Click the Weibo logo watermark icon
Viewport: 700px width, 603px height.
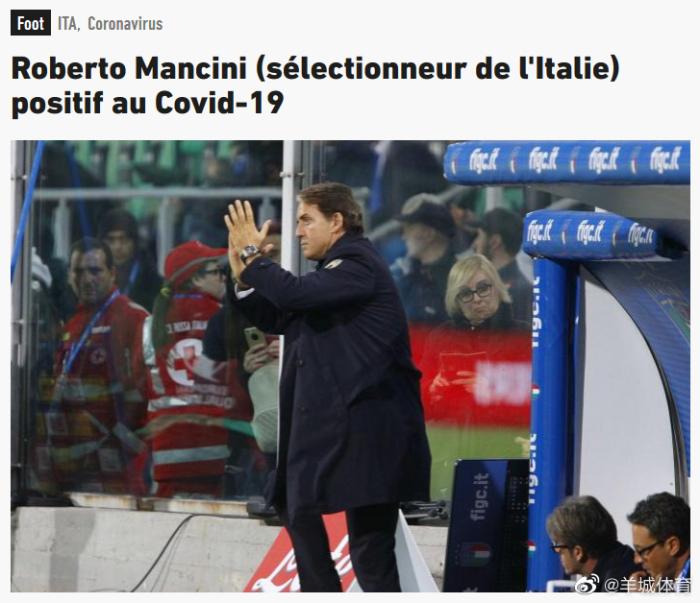click(x=587, y=583)
